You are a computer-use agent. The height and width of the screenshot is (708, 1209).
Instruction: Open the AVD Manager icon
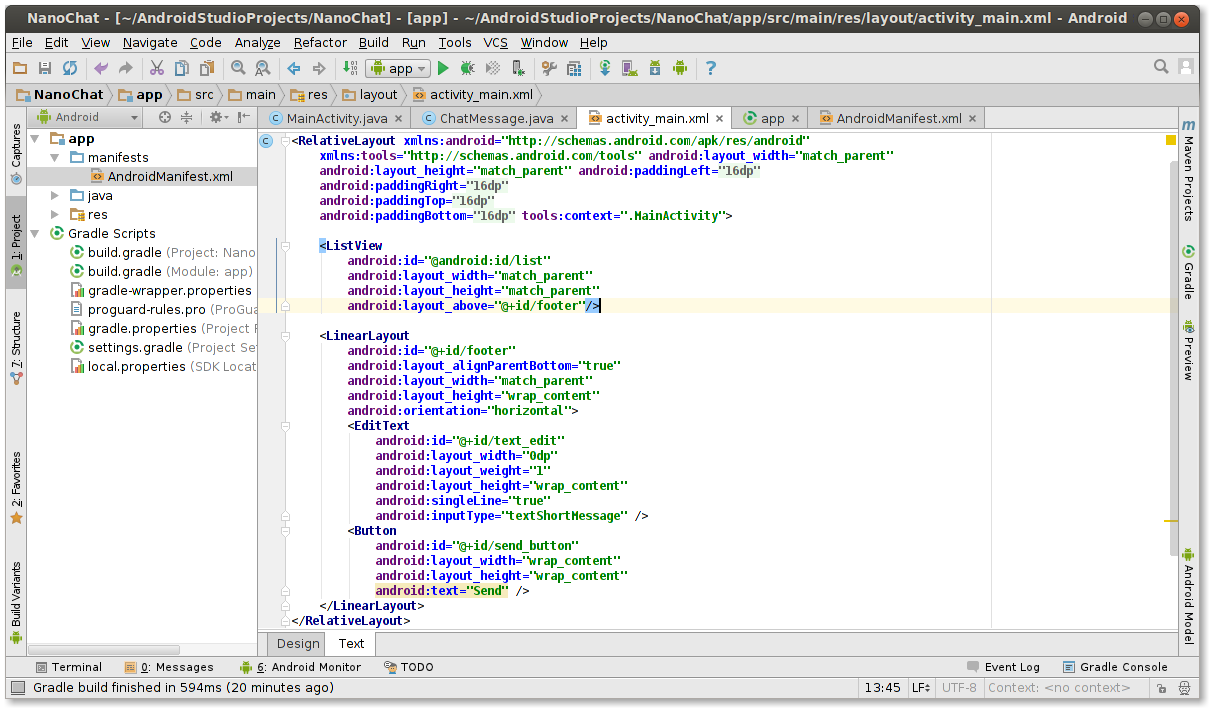point(630,68)
